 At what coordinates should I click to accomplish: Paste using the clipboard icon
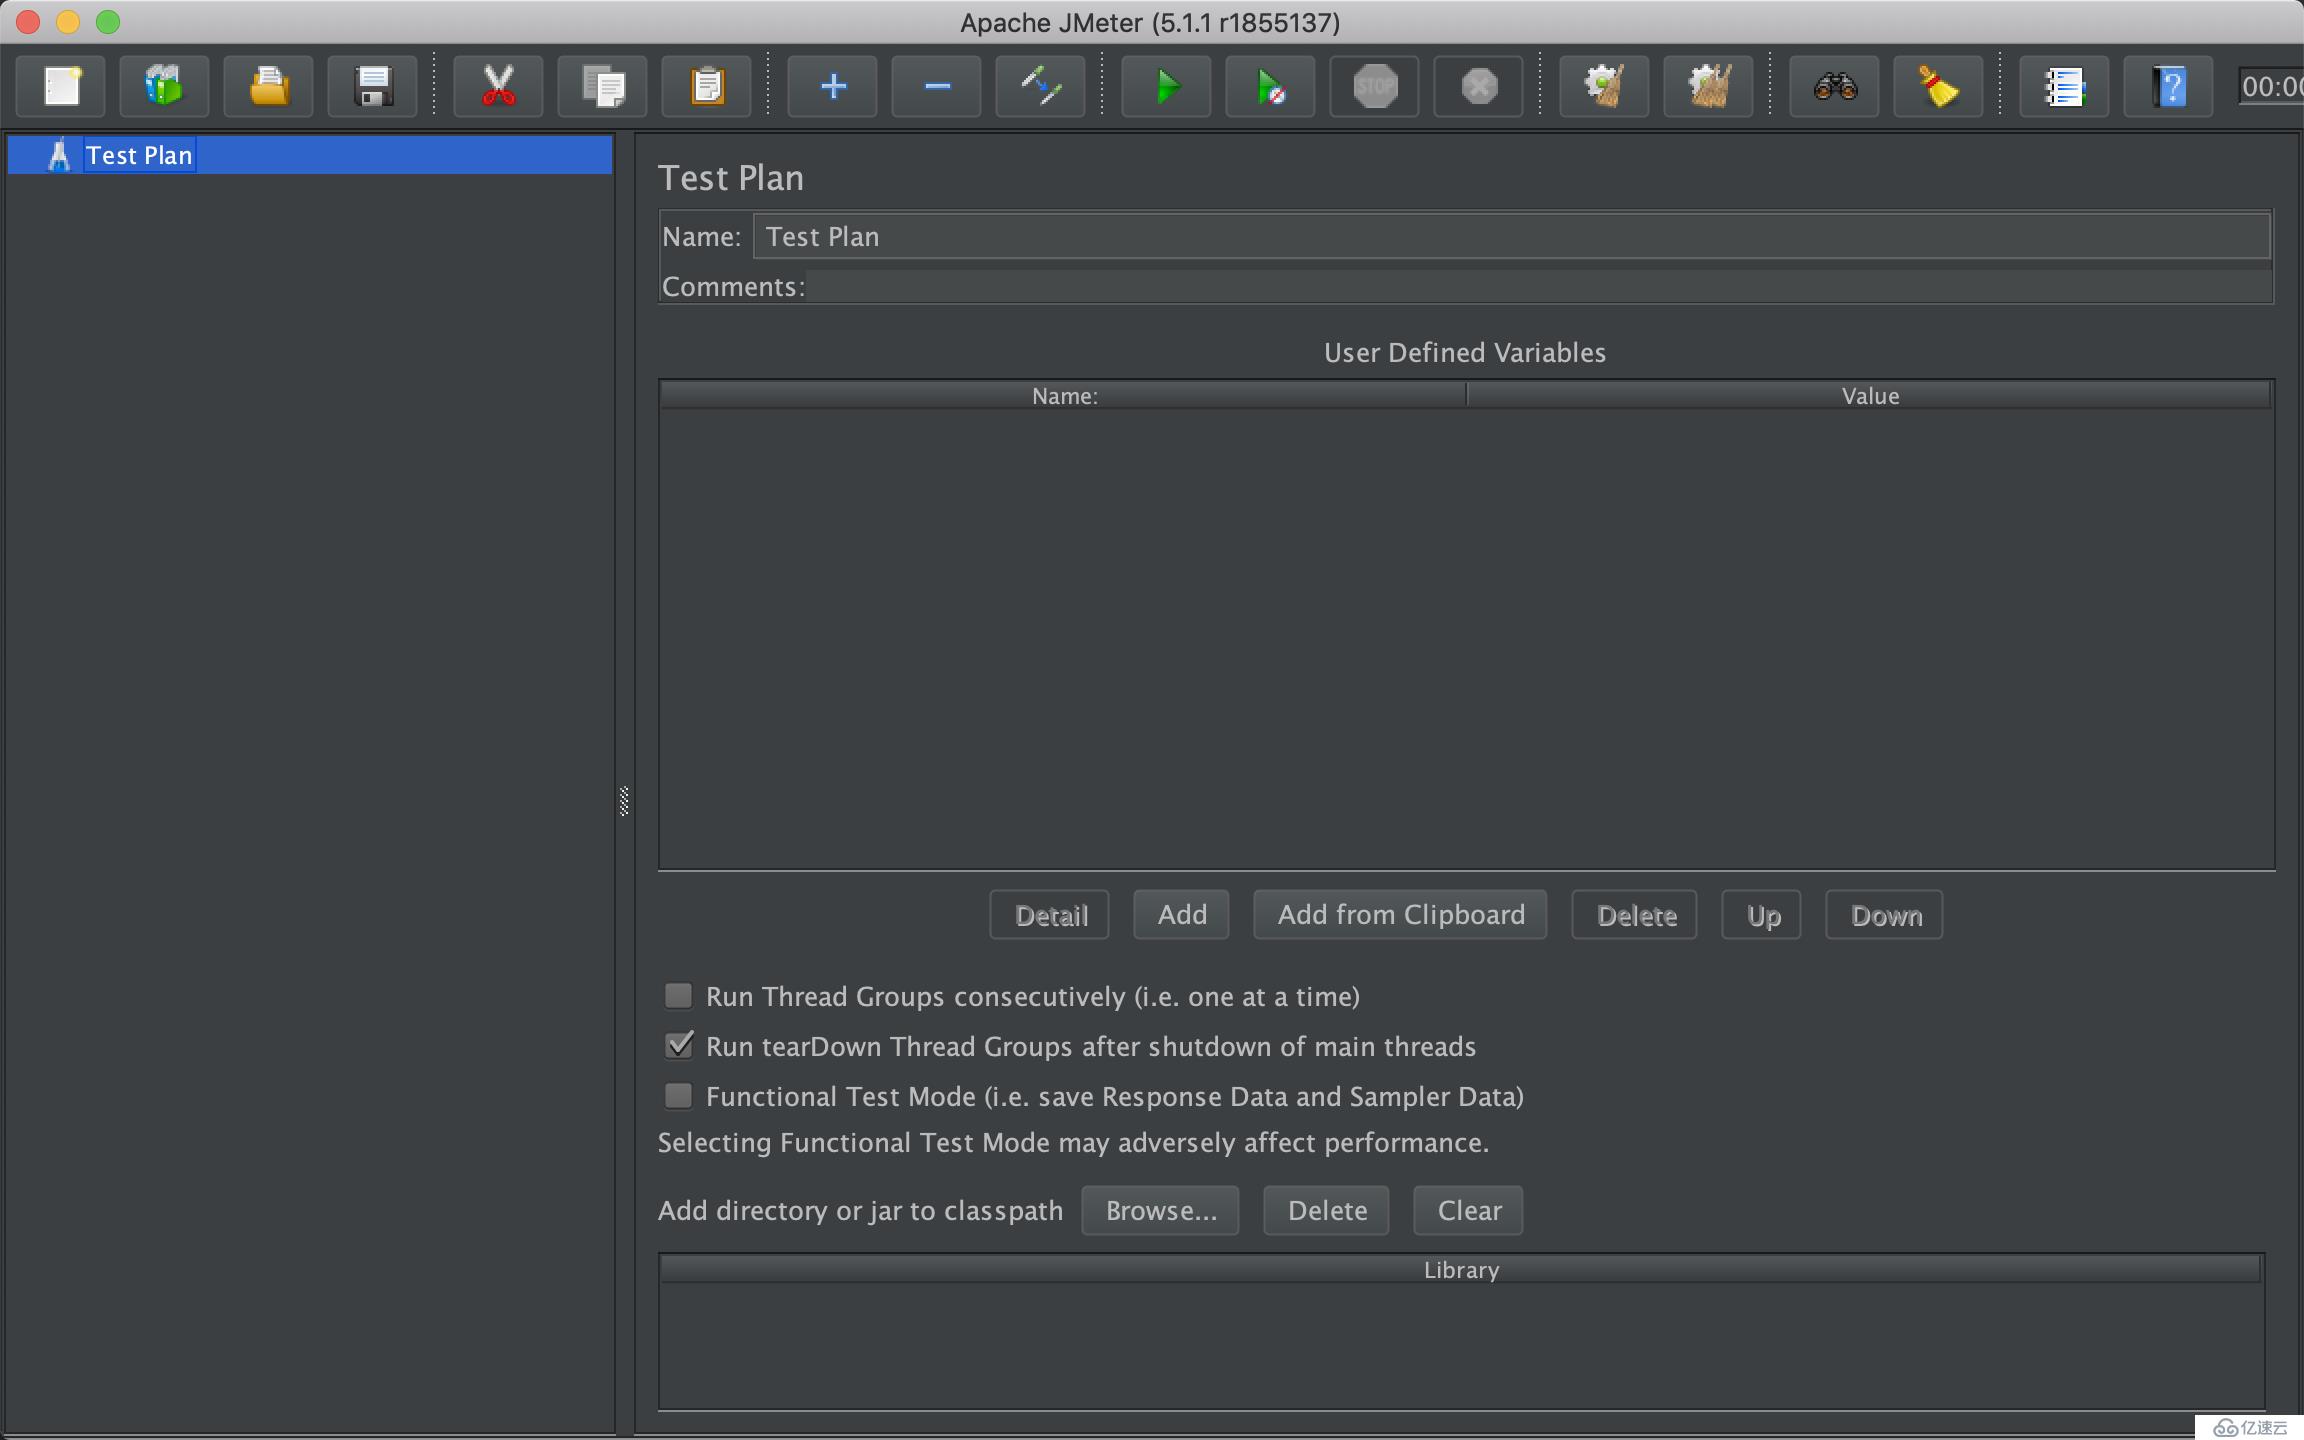point(706,87)
